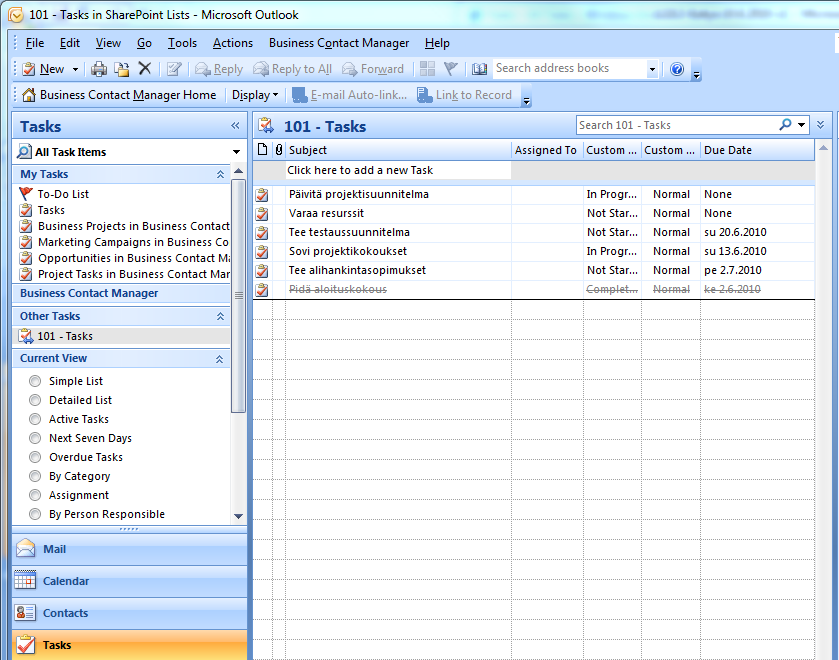
Task: Click the task icon for Tee alihankintasopimukset
Action: tap(262, 270)
